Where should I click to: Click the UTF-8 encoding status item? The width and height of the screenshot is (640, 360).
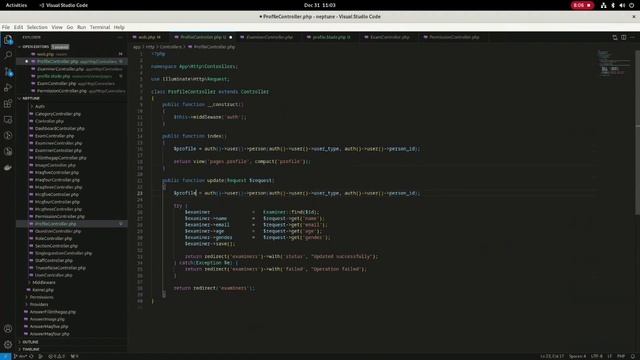596,356
